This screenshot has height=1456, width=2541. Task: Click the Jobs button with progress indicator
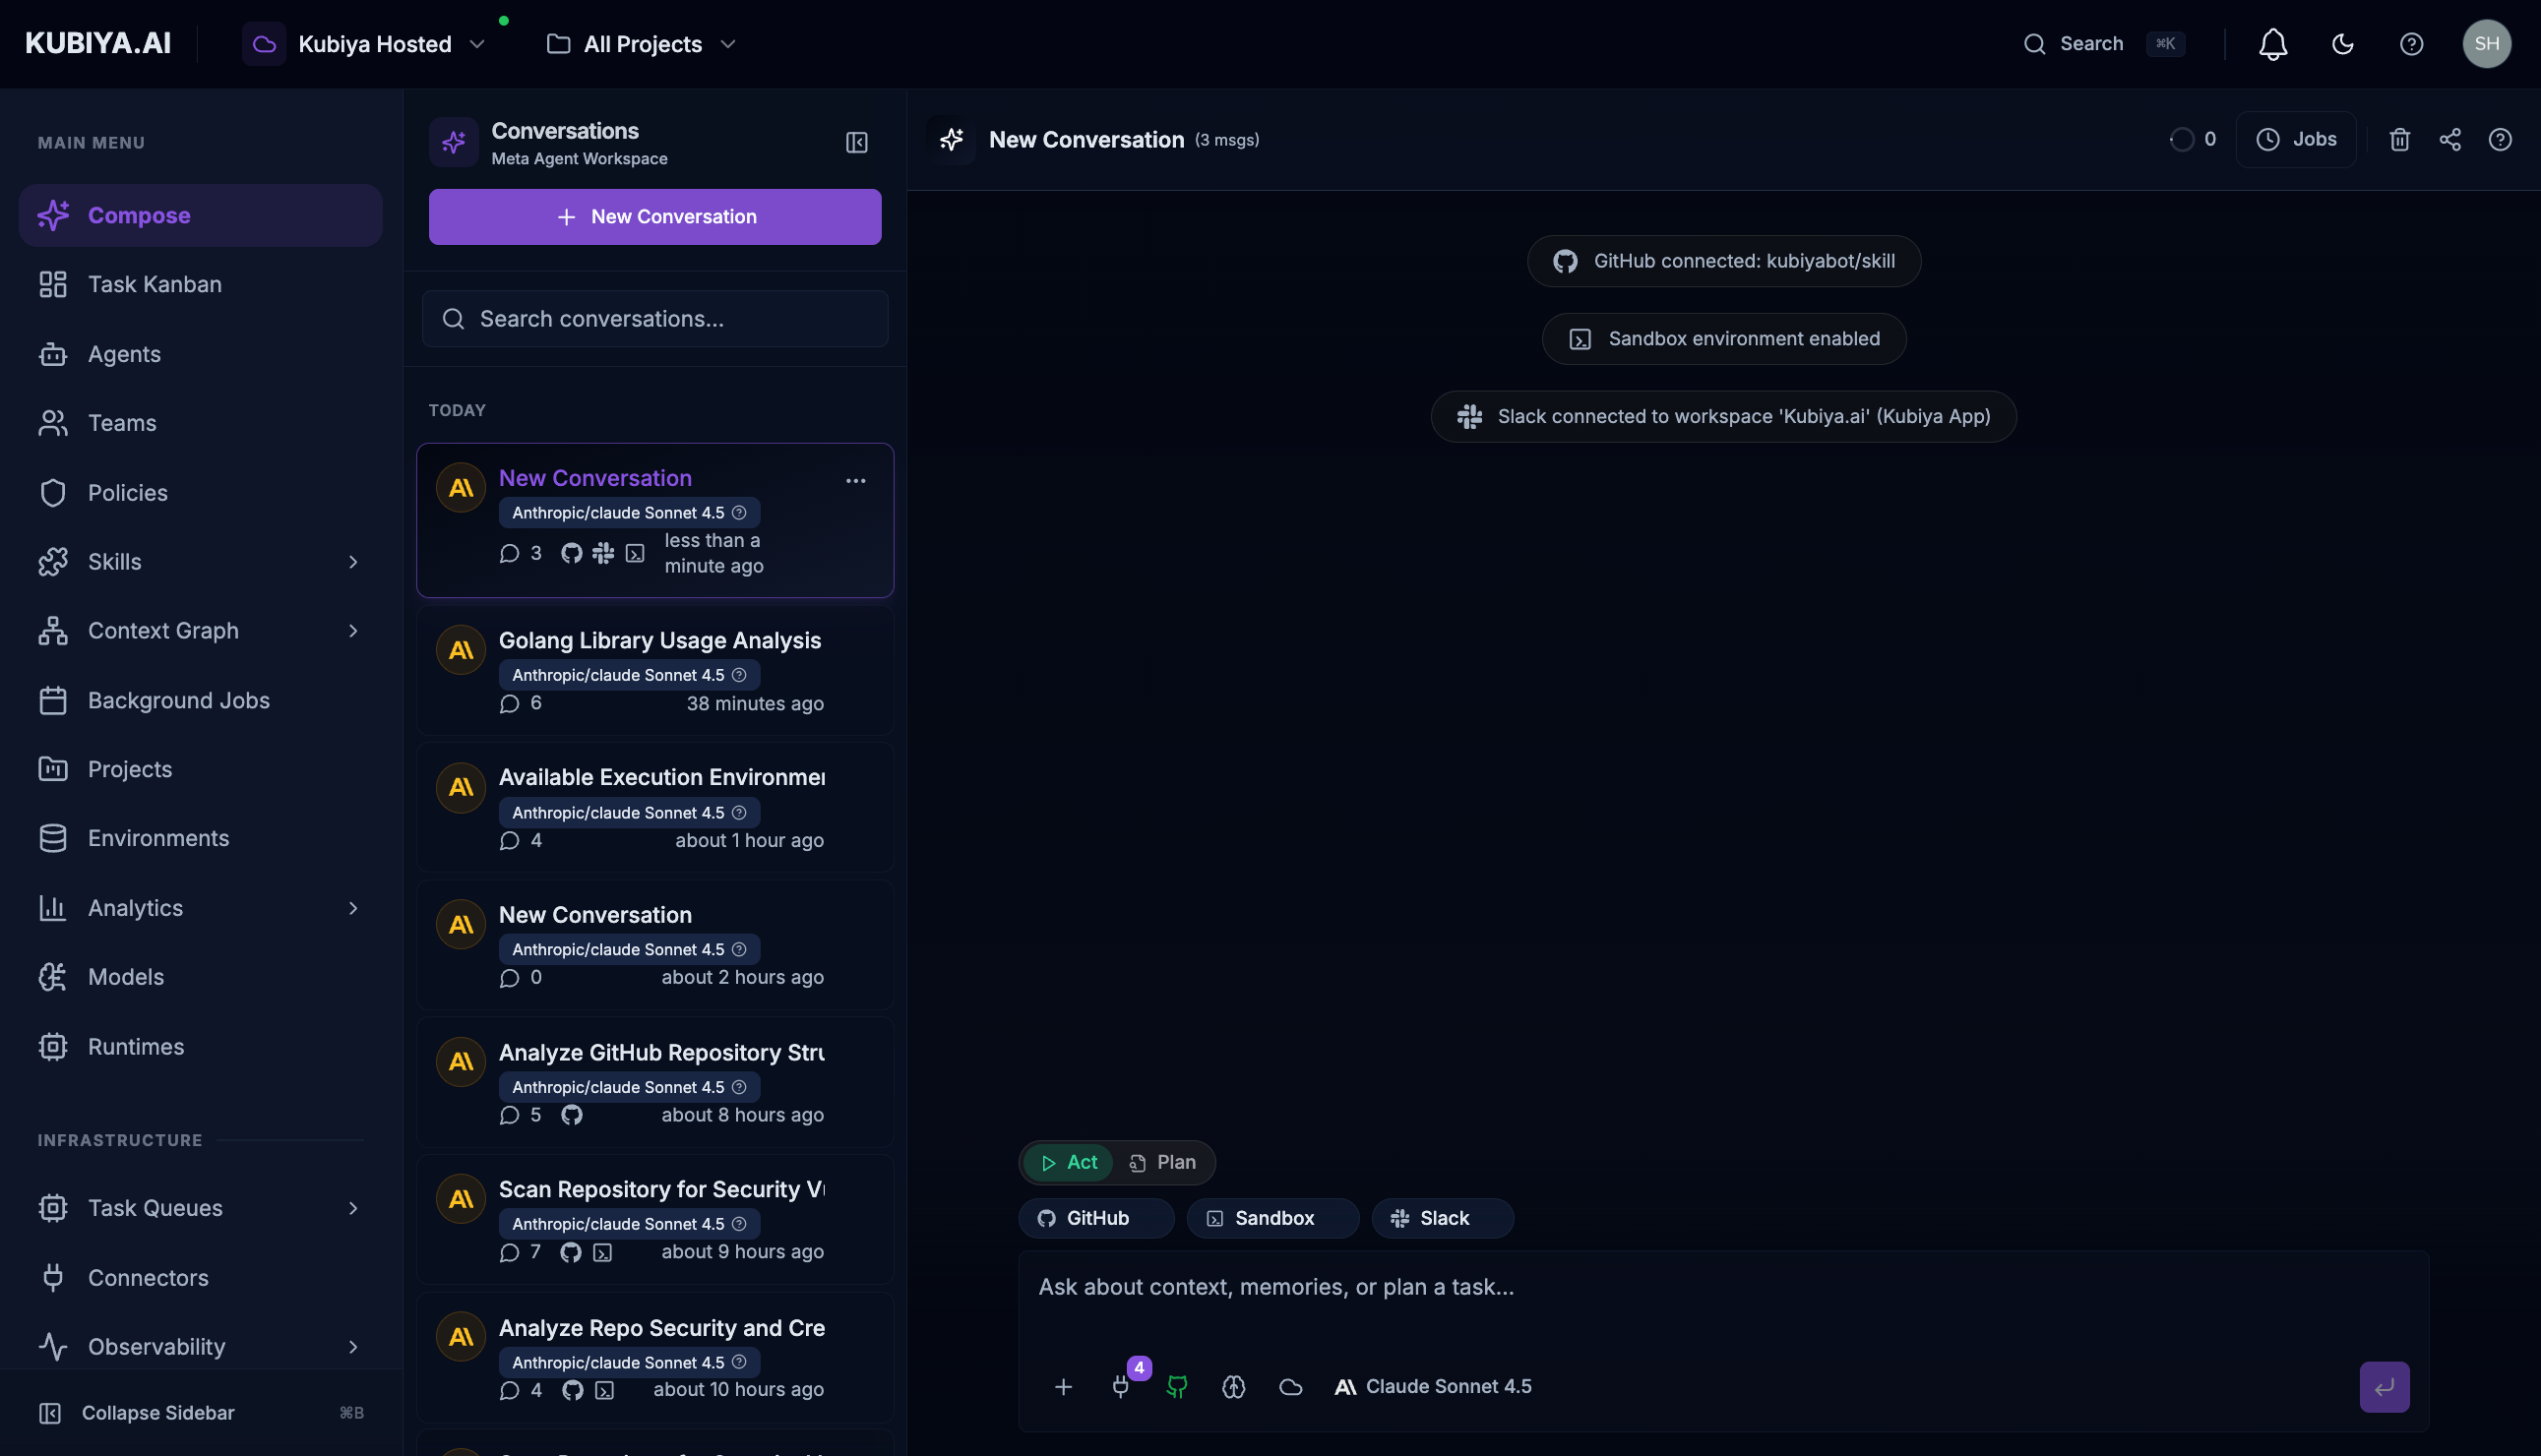(x=2296, y=139)
